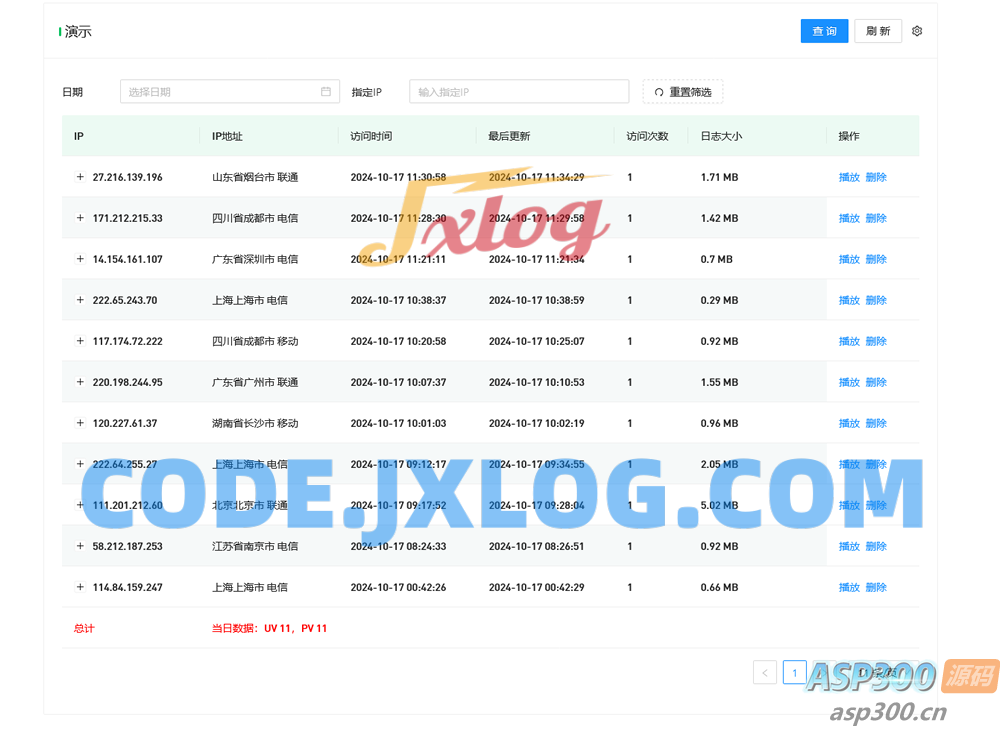The width and height of the screenshot is (1000, 734).
Task: Click the calendar icon in date field
Action: coord(326,92)
